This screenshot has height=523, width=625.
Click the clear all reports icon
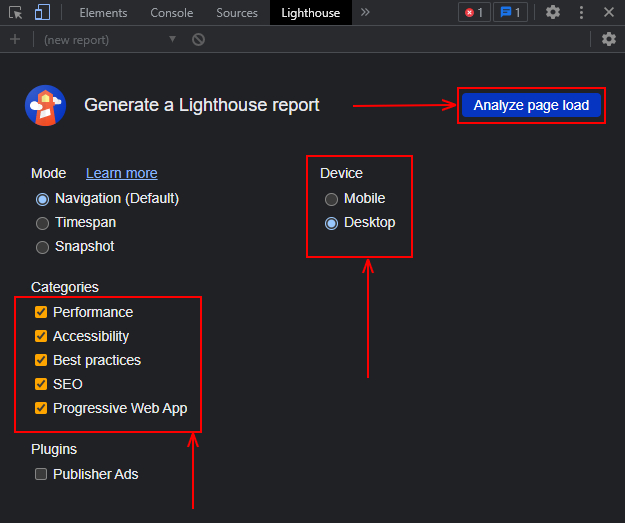click(x=198, y=39)
